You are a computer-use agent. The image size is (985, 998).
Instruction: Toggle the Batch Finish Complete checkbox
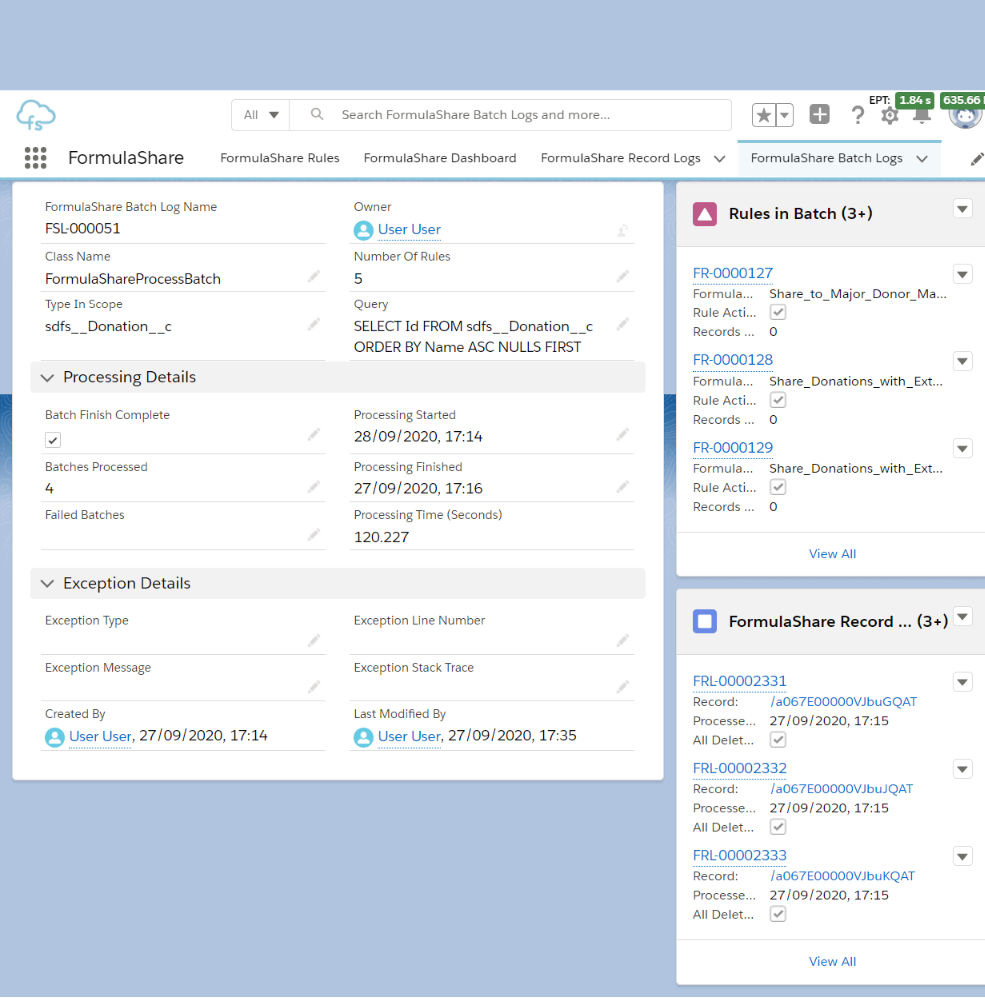pos(53,440)
